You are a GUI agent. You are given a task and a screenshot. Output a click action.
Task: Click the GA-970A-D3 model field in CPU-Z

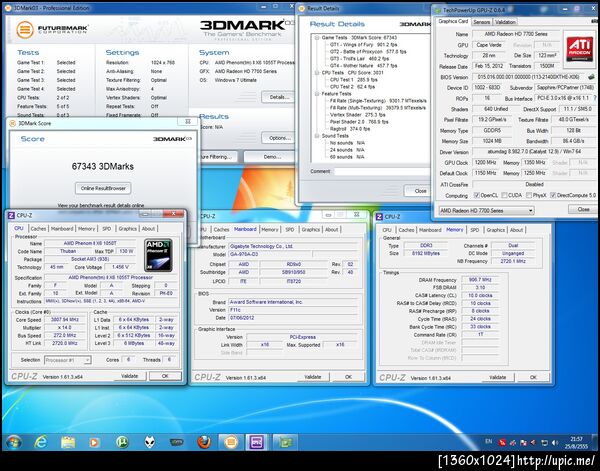(270, 254)
